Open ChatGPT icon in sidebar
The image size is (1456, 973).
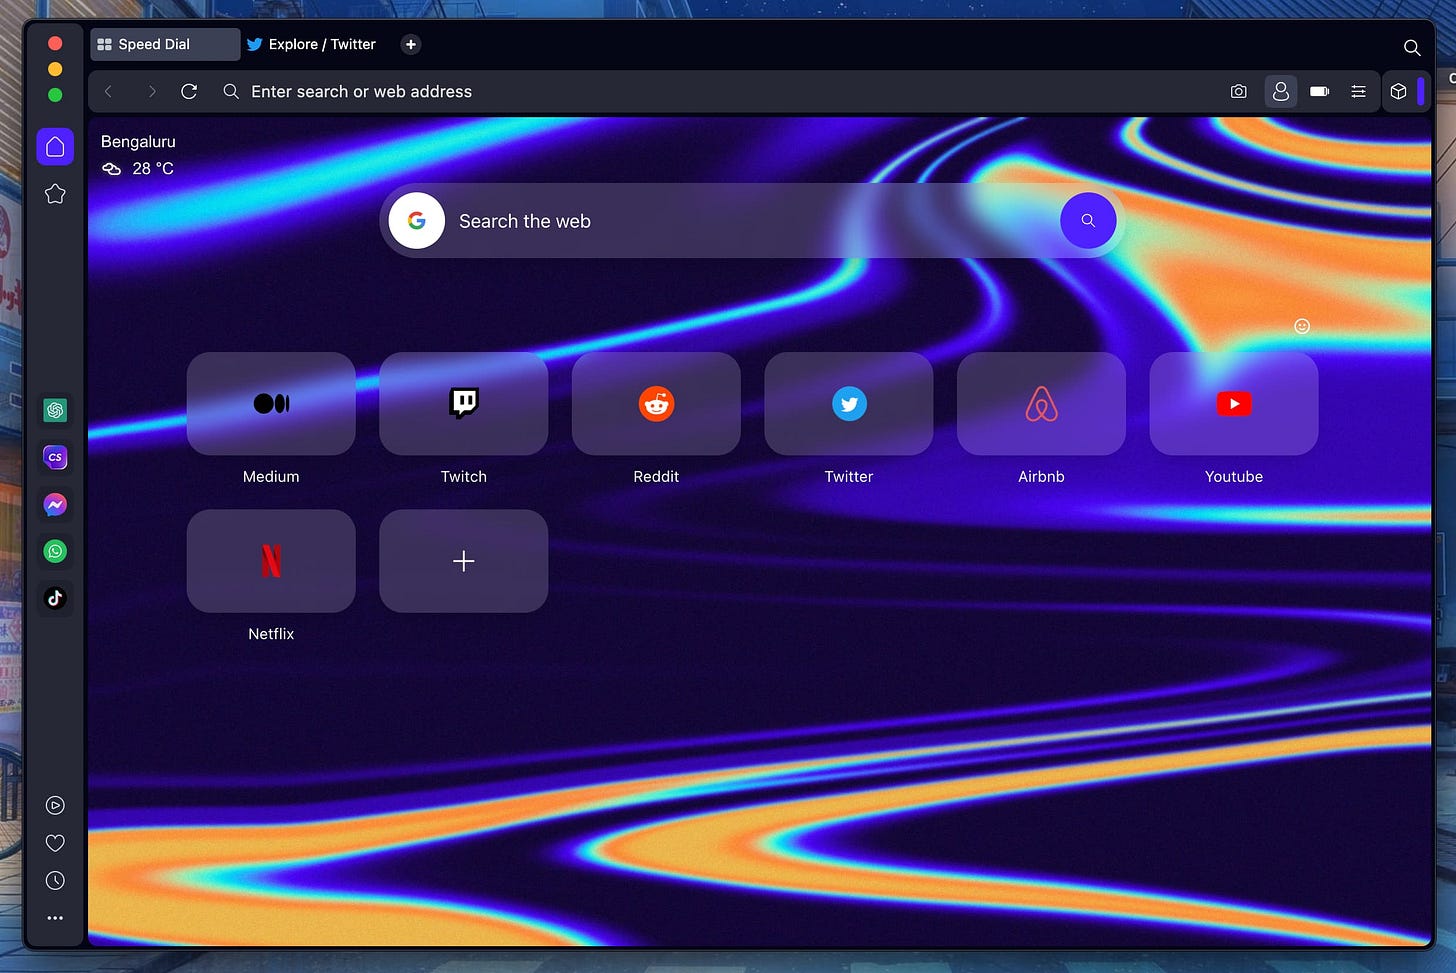click(x=55, y=410)
